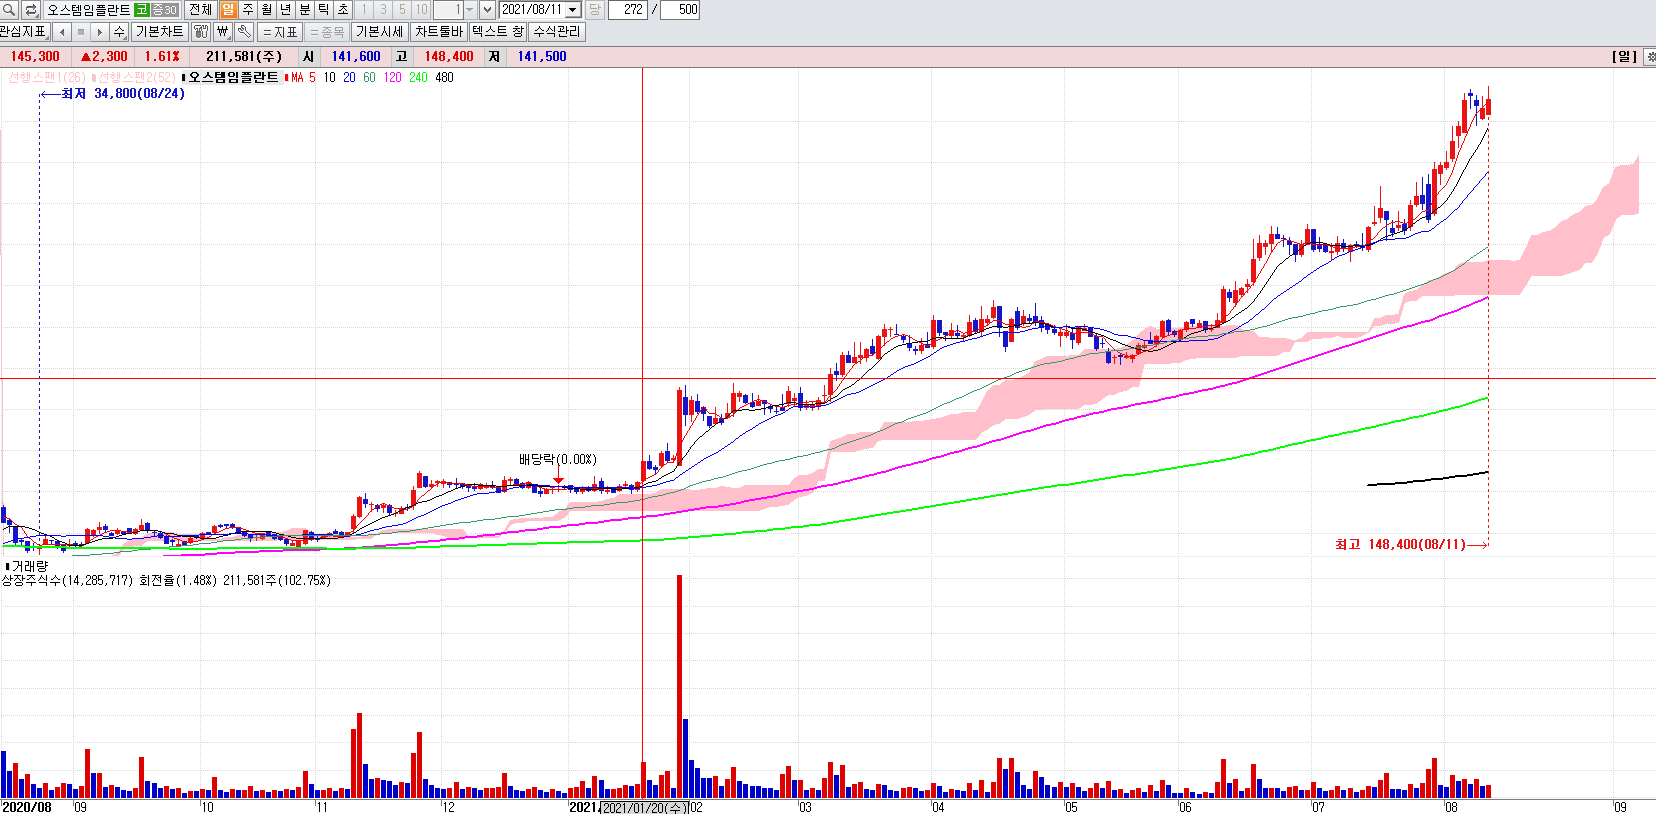The height and width of the screenshot is (814, 1656).
Task: Click the MA 480 legend entry
Action: (444, 77)
